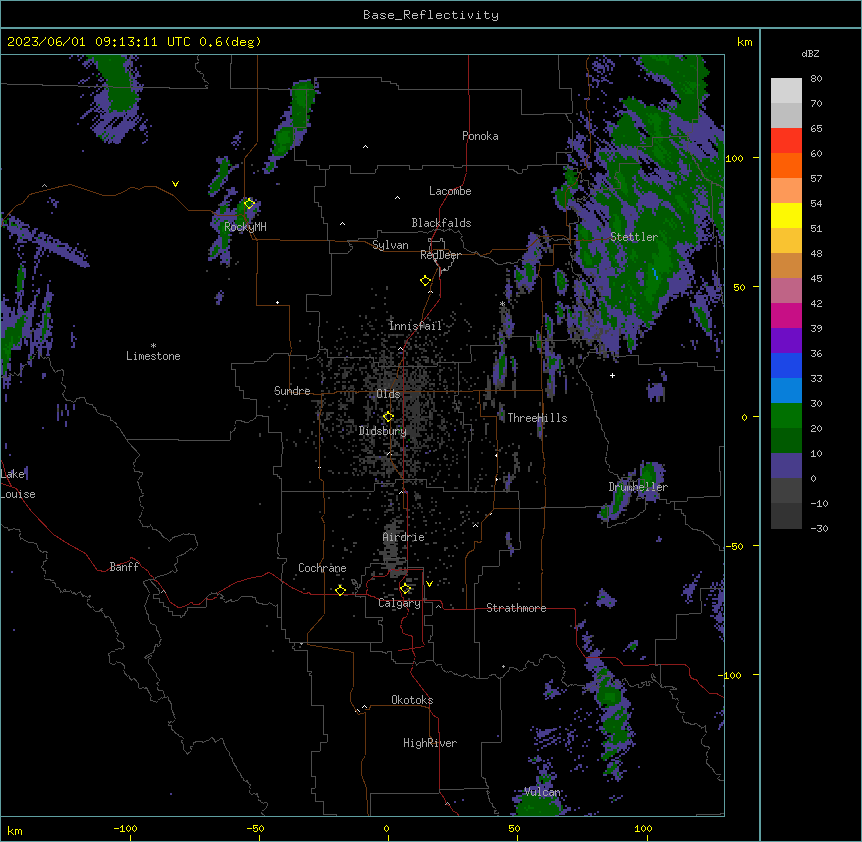The image size is (862, 842).
Task: Choose the purple 39 to 36 dBZ swatch
Action: (x=786, y=341)
